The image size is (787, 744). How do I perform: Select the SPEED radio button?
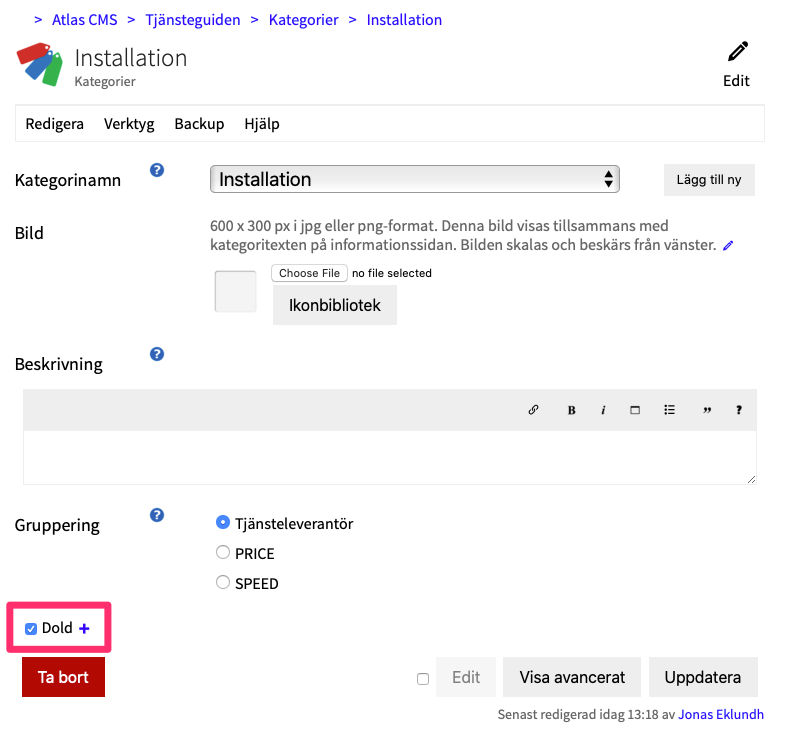[223, 582]
